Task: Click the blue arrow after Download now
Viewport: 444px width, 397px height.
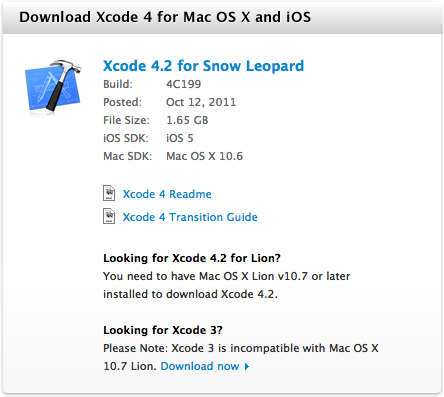Action: [247, 367]
